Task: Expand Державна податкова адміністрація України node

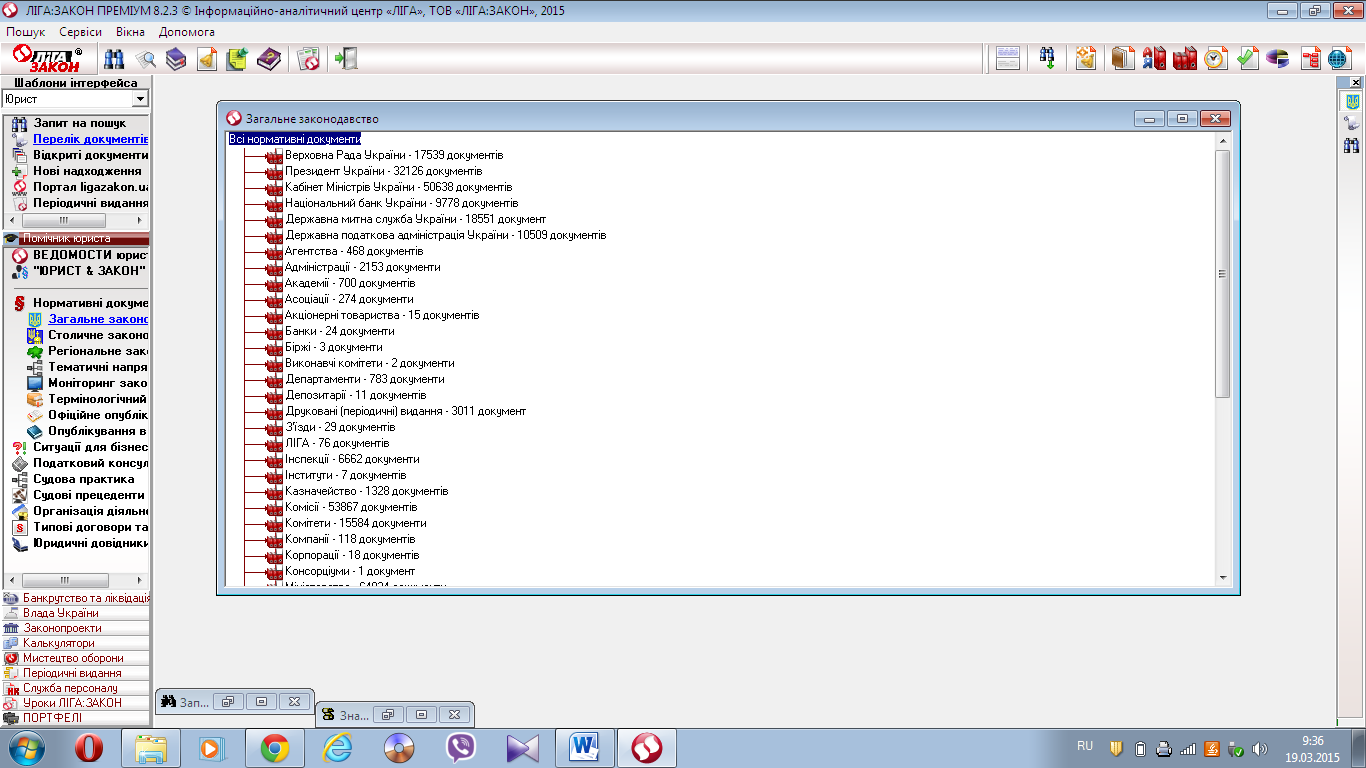Action: tap(445, 235)
